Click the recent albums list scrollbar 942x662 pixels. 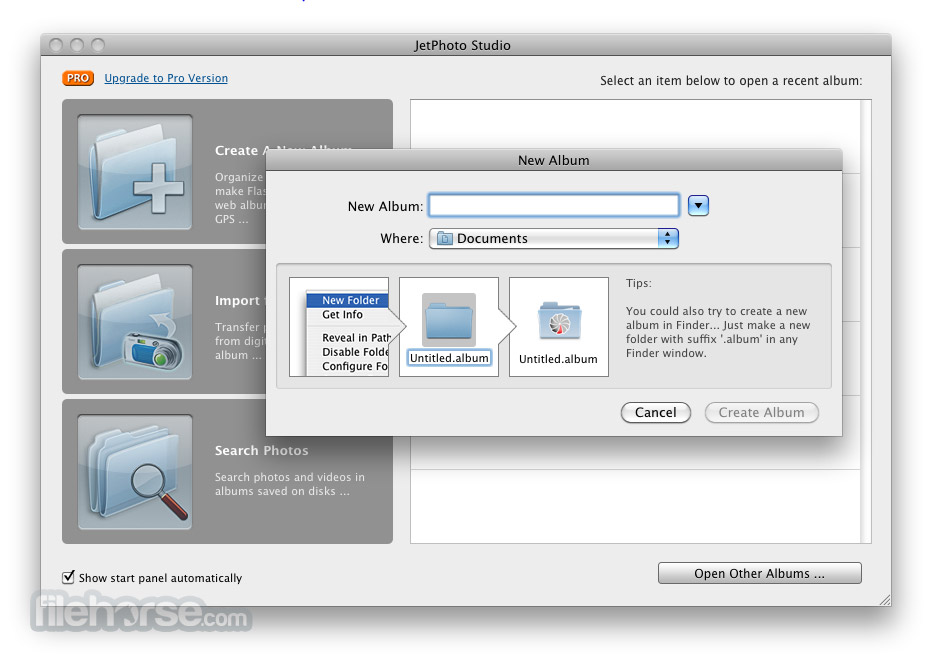[x=866, y=321]
